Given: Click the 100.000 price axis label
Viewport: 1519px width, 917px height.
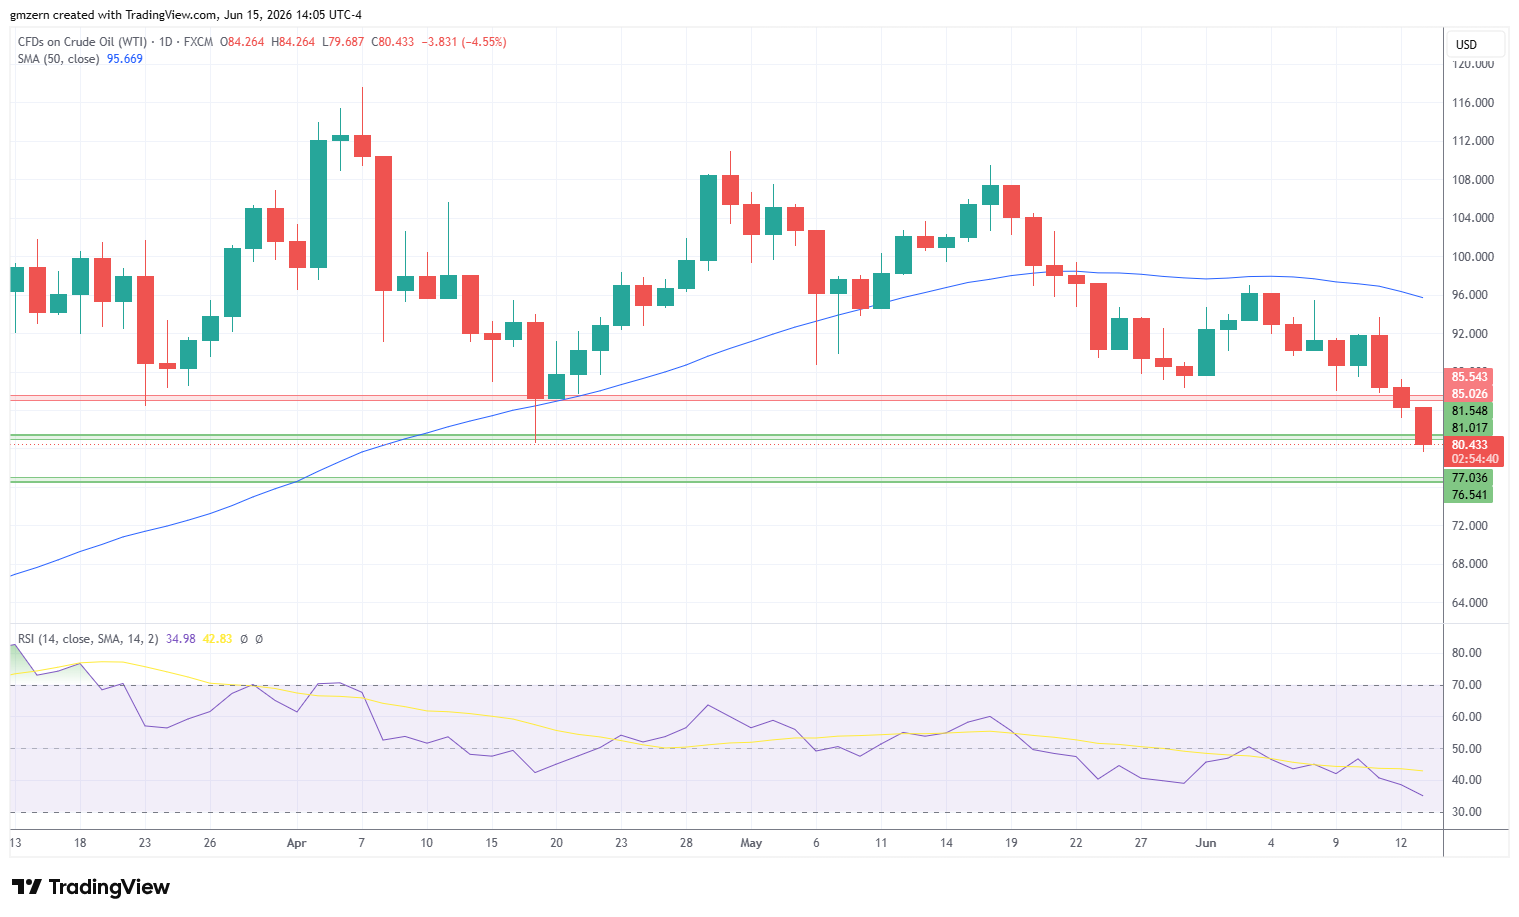Looking at the screenshot, I should pyautogui.click(x=1473, y=257).
